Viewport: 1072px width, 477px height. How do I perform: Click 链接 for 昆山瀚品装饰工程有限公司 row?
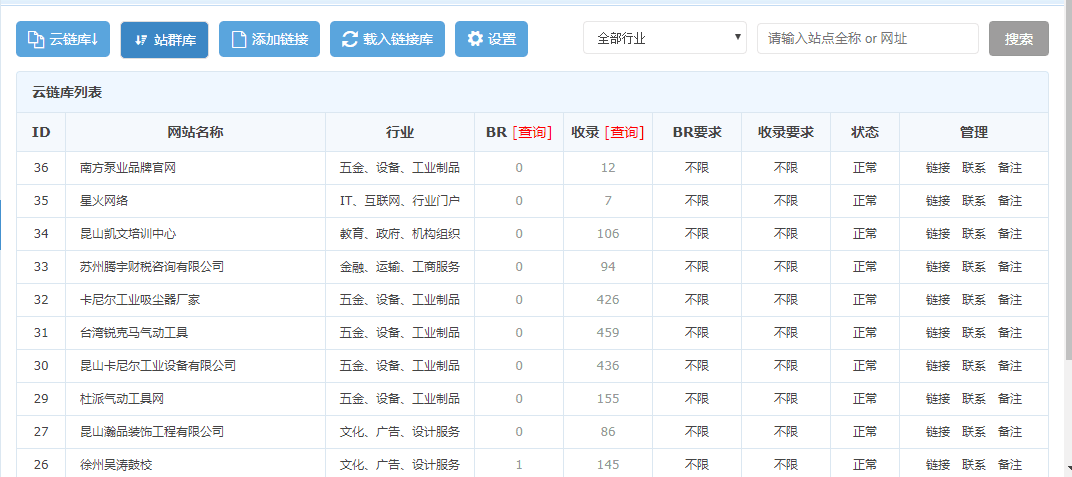938,432
